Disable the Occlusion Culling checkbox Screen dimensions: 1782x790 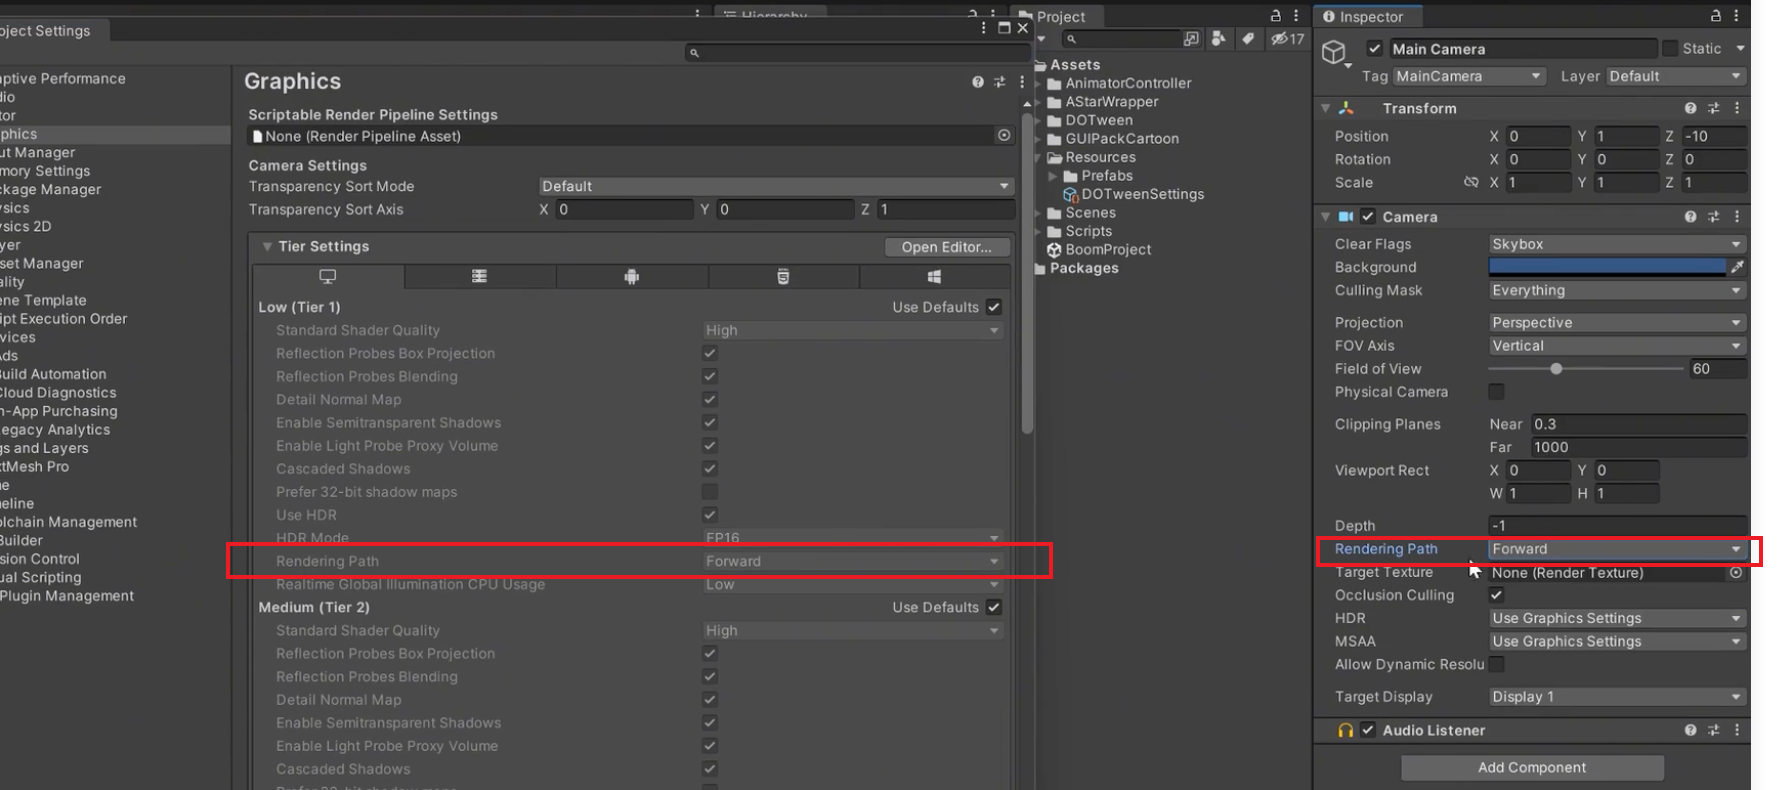1497,595
